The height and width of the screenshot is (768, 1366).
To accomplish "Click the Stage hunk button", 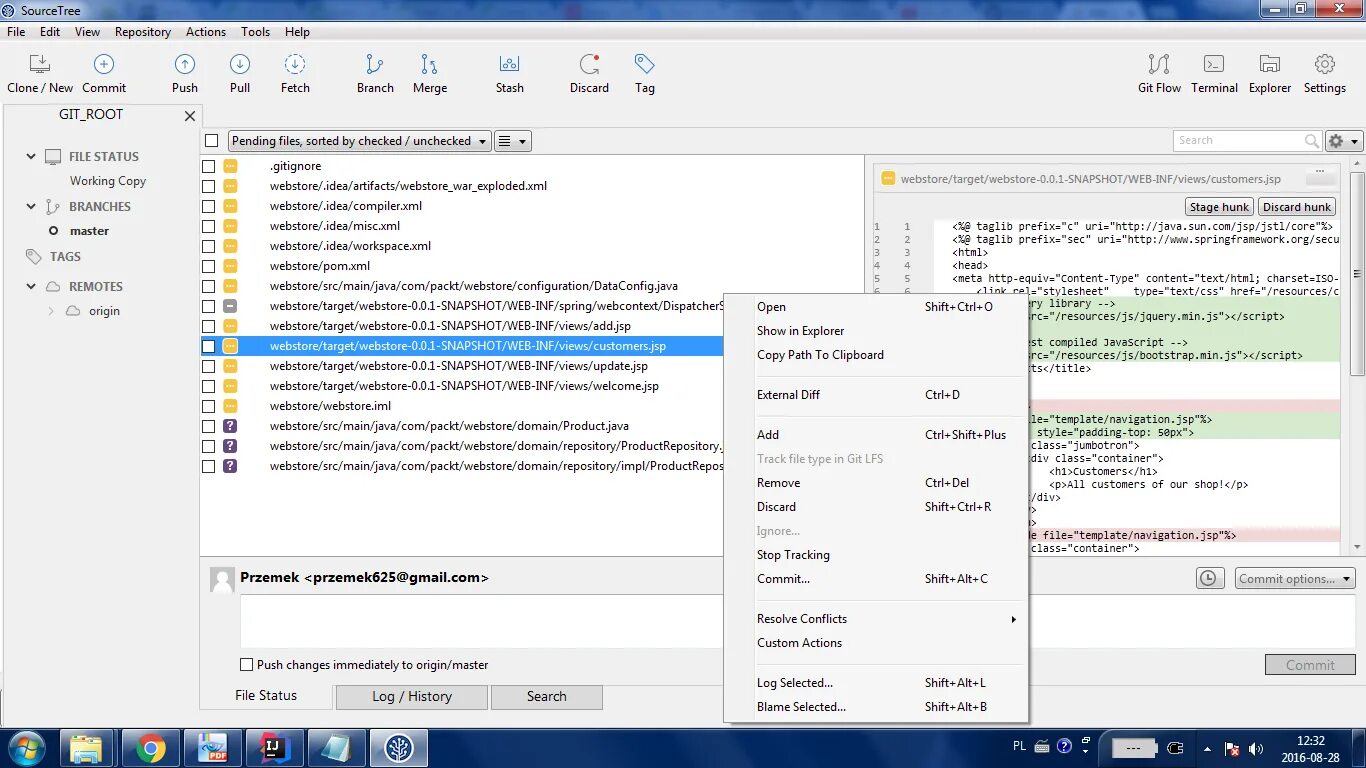I will coord(1219,207).
